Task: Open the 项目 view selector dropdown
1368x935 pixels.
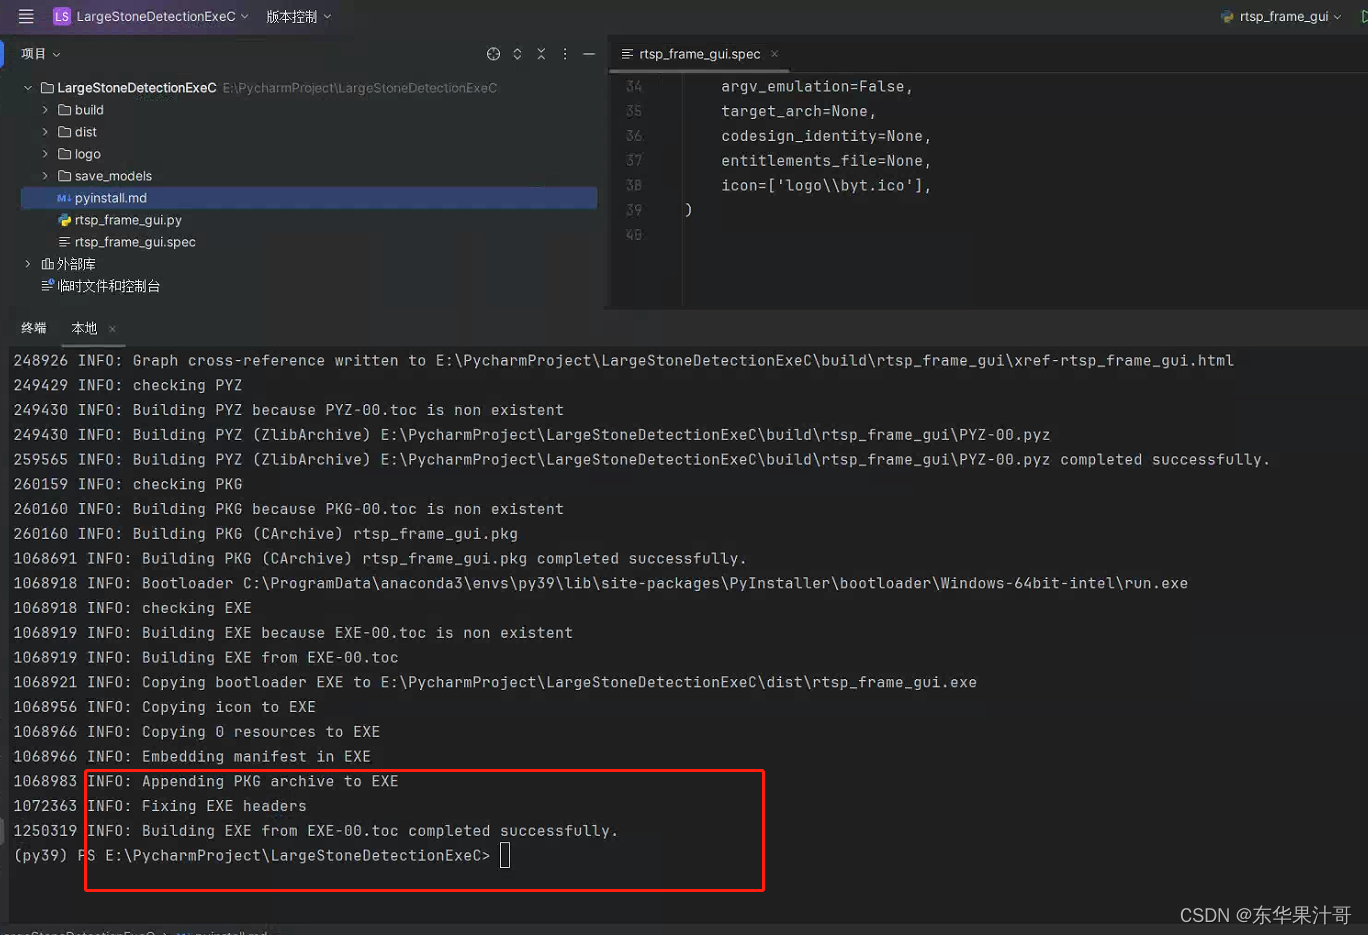Action: pyautogui.click(x=42, y=53)
